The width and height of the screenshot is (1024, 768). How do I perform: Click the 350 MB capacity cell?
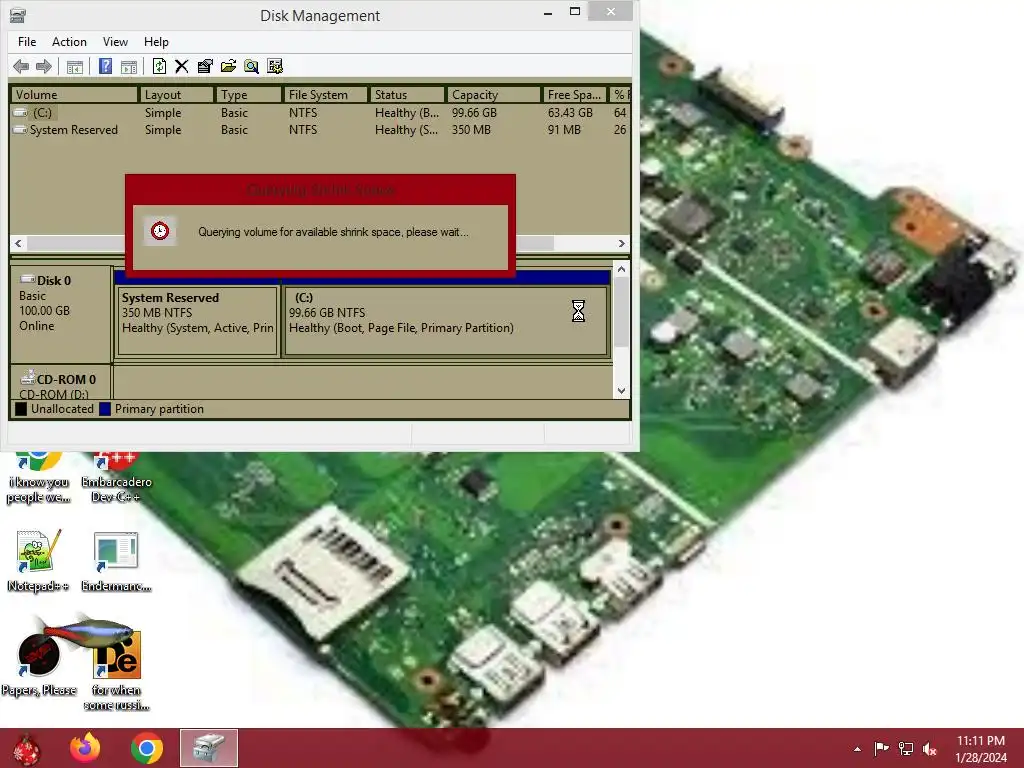pyautogui.click(x=472, y=130)
